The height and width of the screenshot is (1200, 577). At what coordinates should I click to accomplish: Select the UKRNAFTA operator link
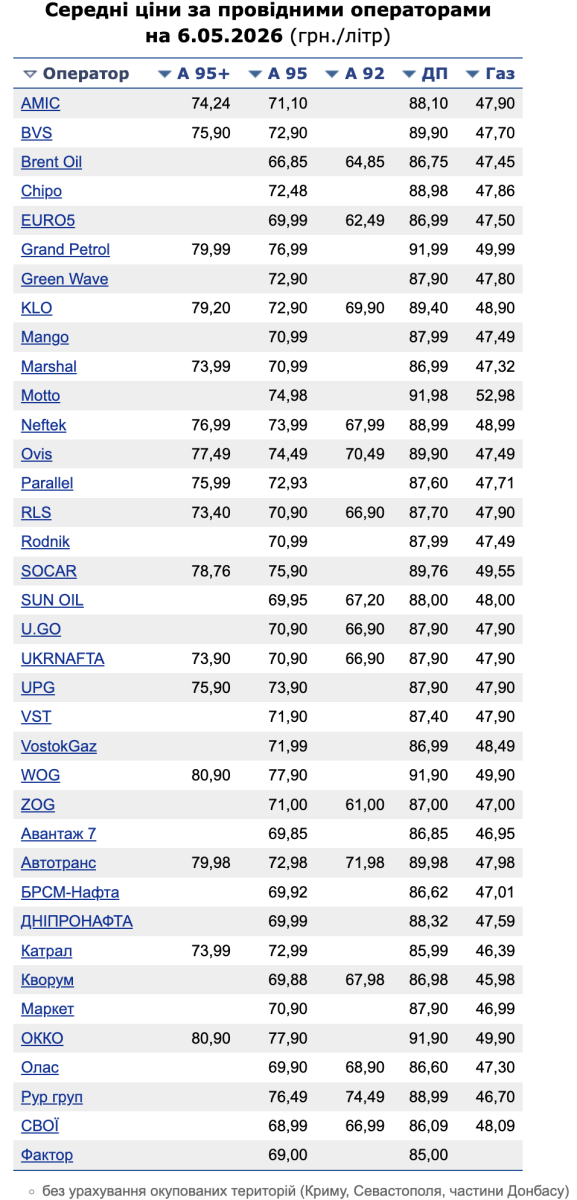[63, 658]
